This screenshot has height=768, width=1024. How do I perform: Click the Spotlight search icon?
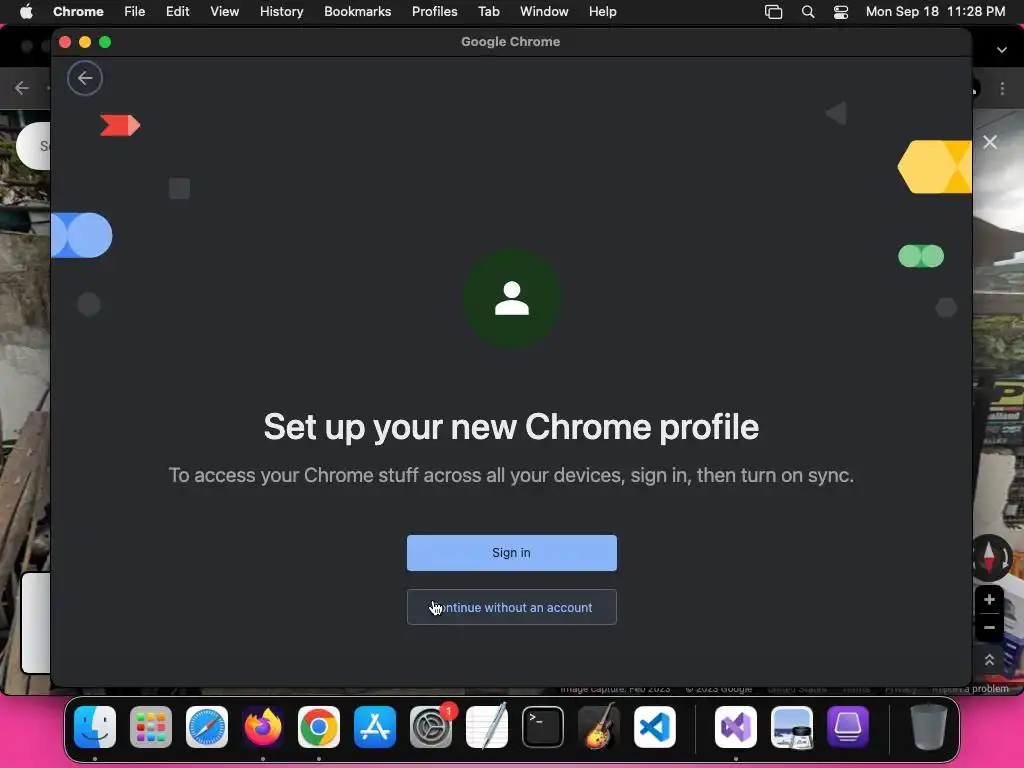[808, 12]
